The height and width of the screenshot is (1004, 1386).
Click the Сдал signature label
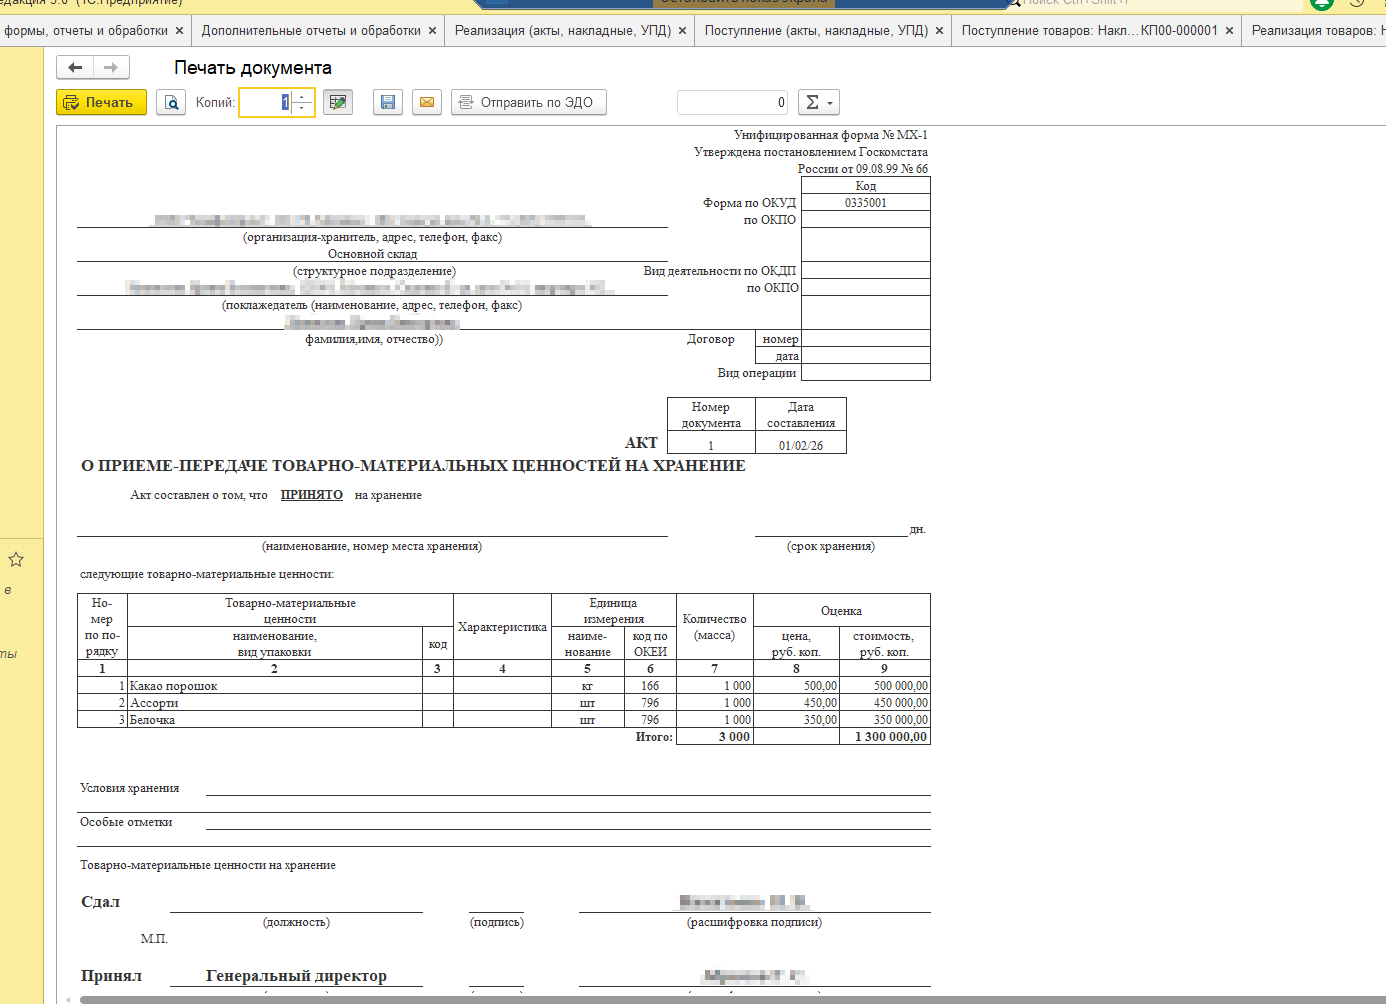tap(100, 902)
